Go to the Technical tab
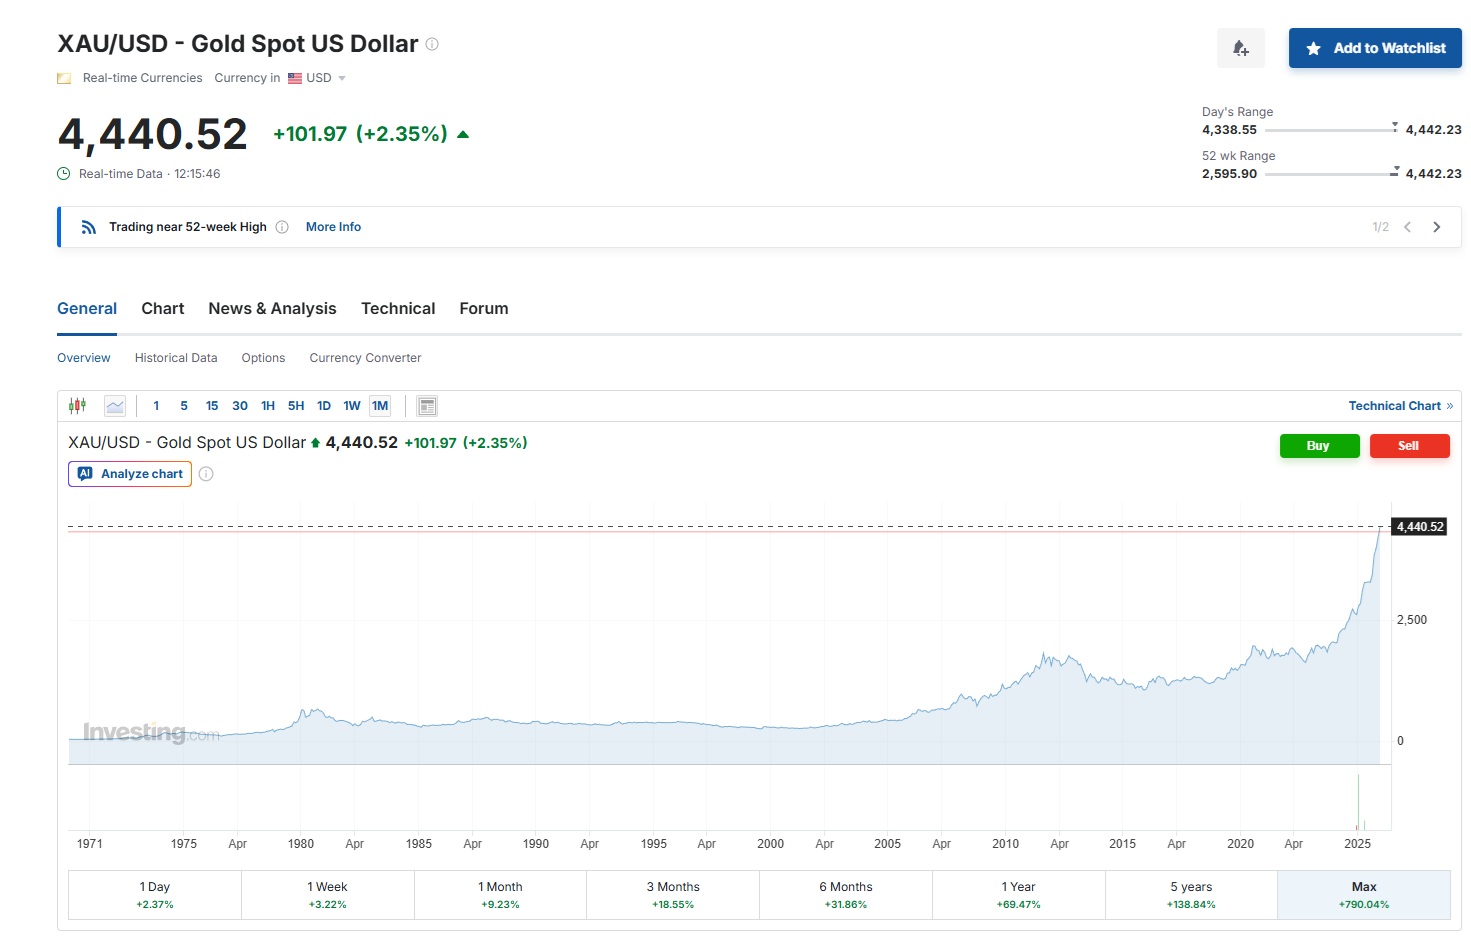This screenshot has height=950, width=1471. (x=398, y=309)
